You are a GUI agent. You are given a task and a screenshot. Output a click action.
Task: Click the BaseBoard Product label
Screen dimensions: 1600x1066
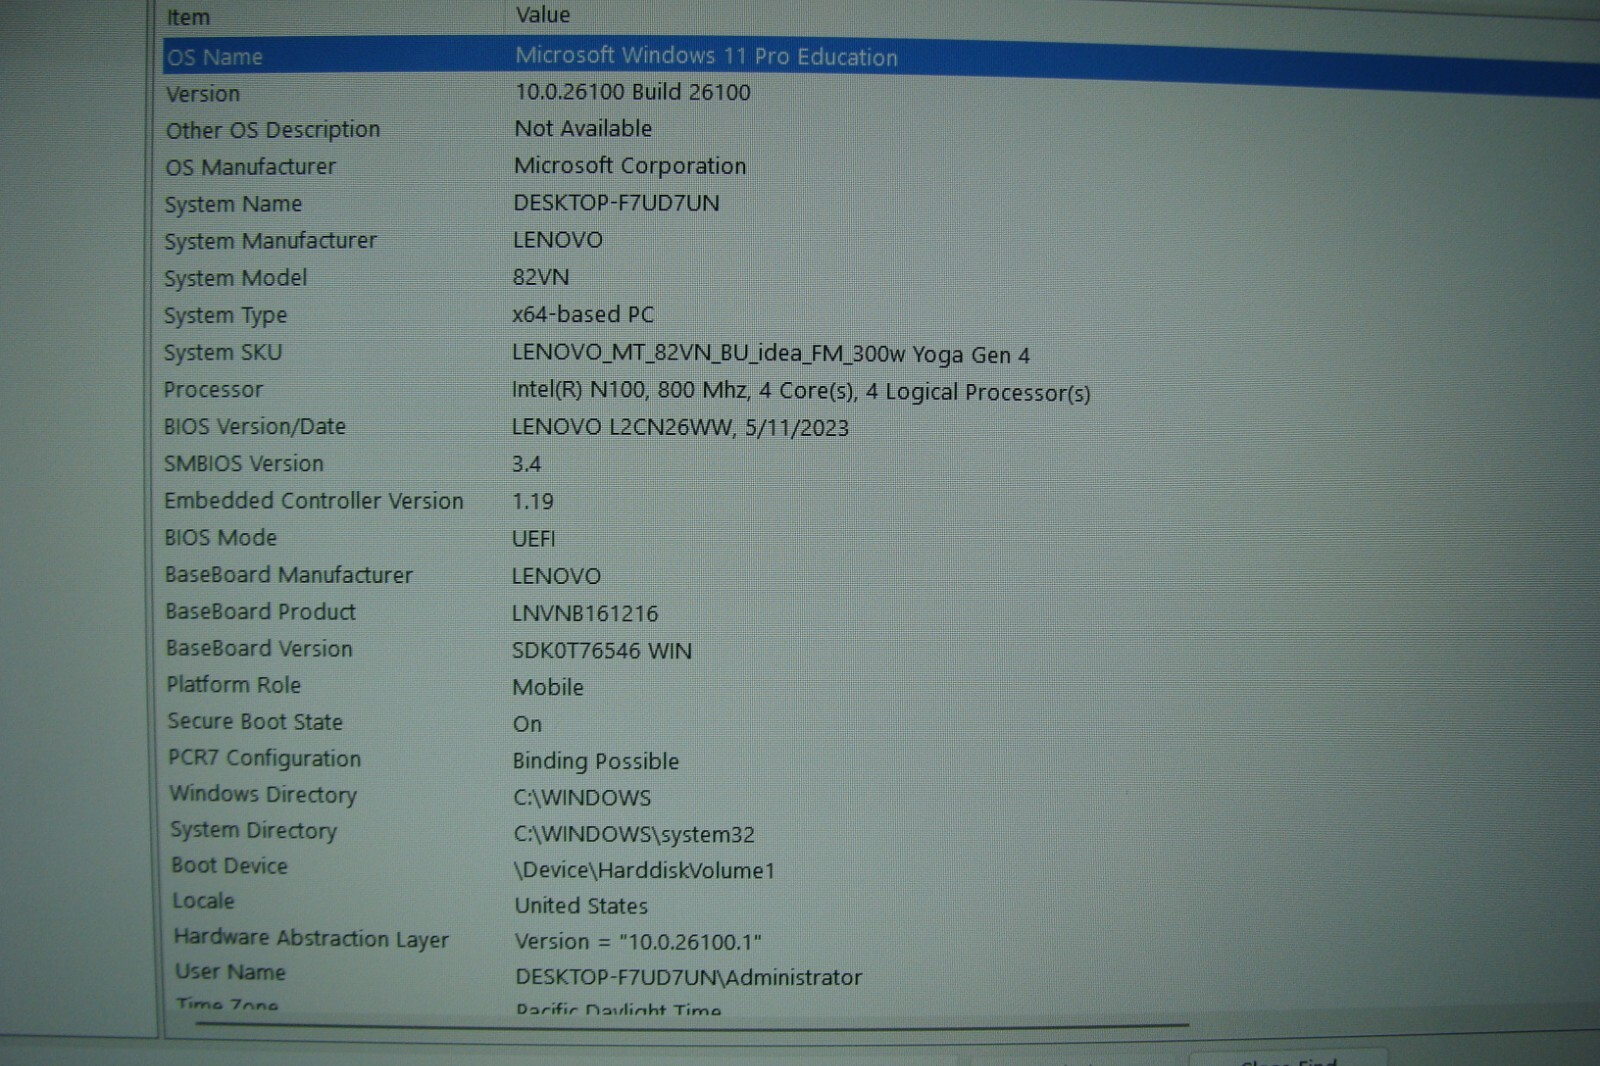(260, 612)
